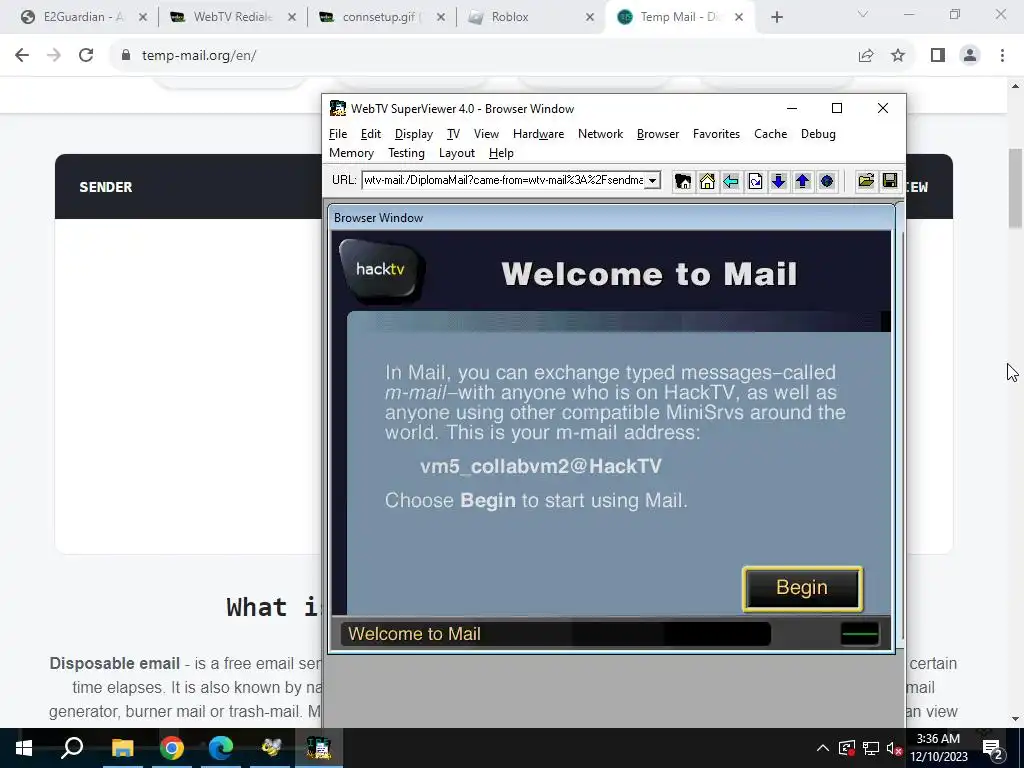Viewport: 1024px width, 768px height.
Task: Click the open folder icon in WebTV toolbar
Action: 866,181
